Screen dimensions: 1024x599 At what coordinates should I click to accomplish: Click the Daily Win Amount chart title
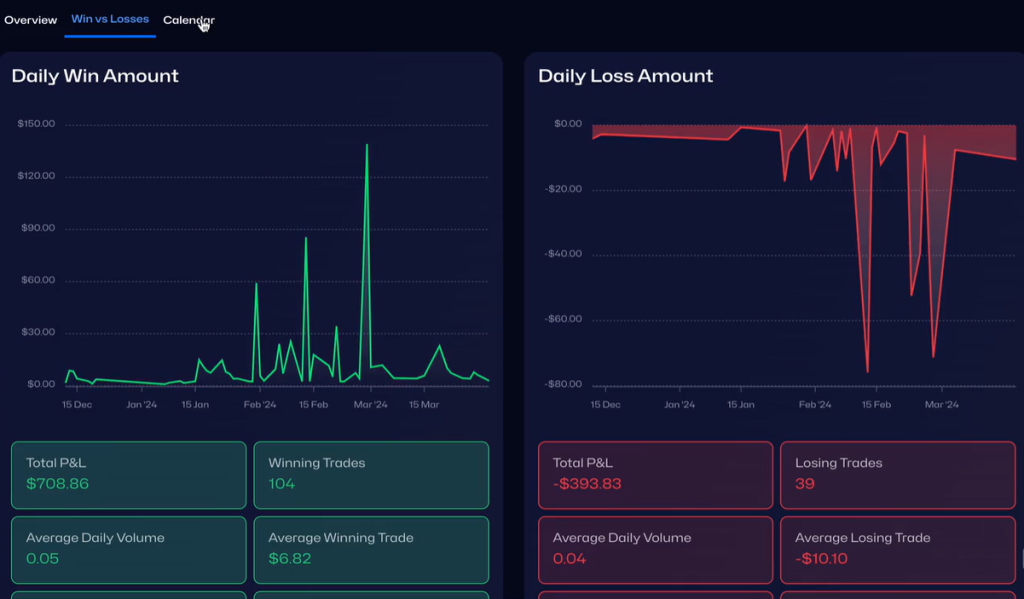click(x=95, y=76)
